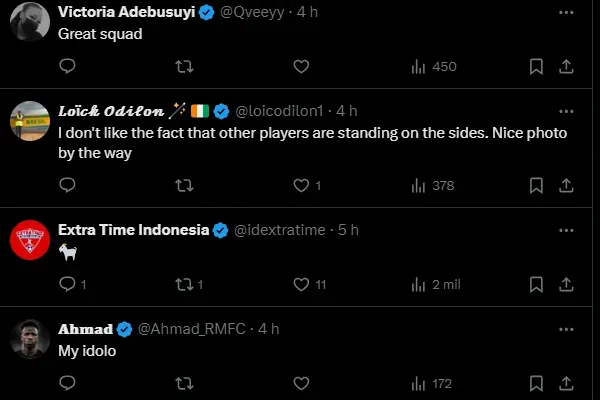The image size is (600, 400).
Task: Like the "Great squad" tweet
Action: (x=301, y=66)
